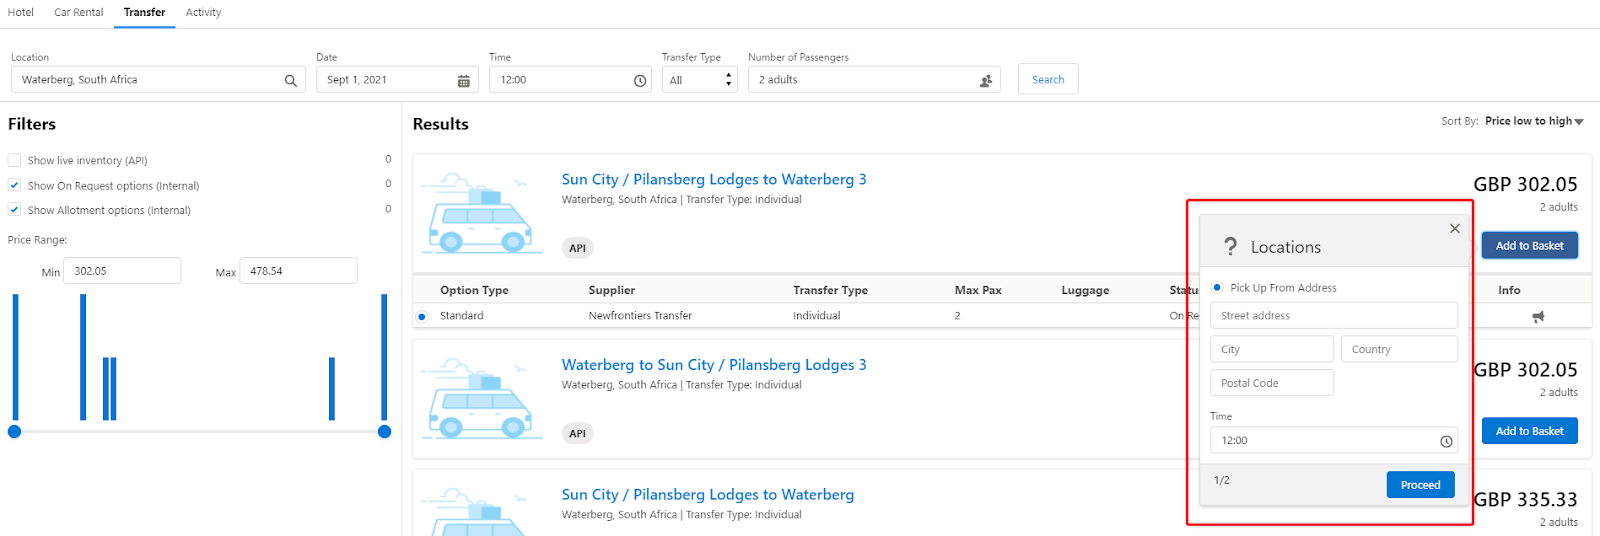1600x536 pixels.
Task: Open the Transfer Type dropdown
Action: (x=699, y=80)
